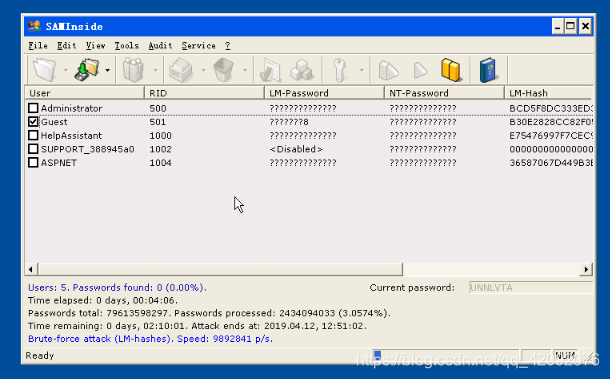Click the horizontal scrollbar right arrow
The image size is (610, 379).
[586, 269]
